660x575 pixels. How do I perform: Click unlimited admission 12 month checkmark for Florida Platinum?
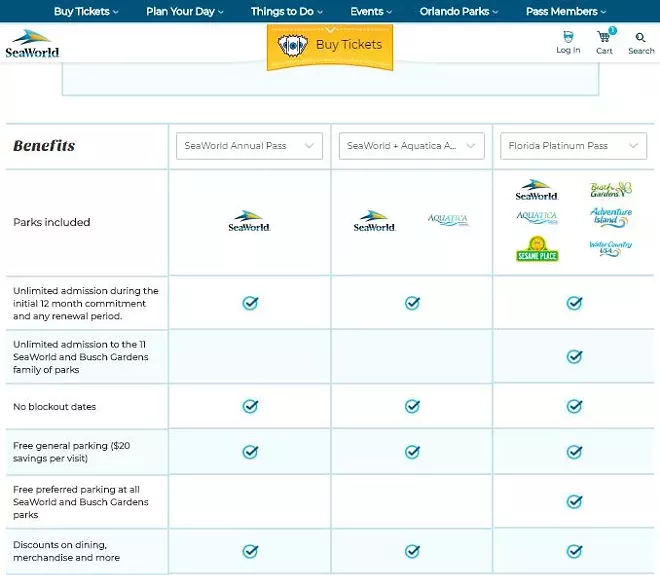click(574, 303)
